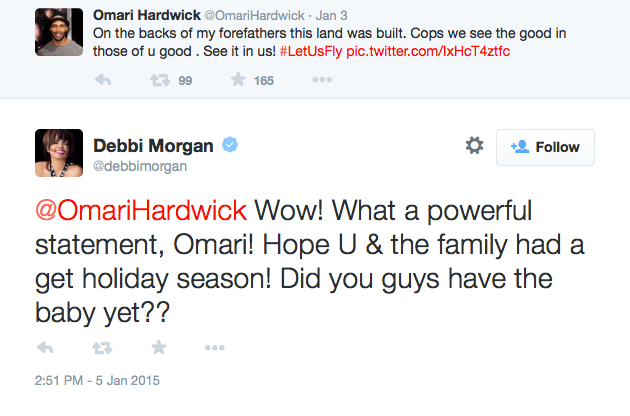This screenshot has width=630, height=416.
Task: Click Debbi Morgan's verified badge
Action: 230,145
